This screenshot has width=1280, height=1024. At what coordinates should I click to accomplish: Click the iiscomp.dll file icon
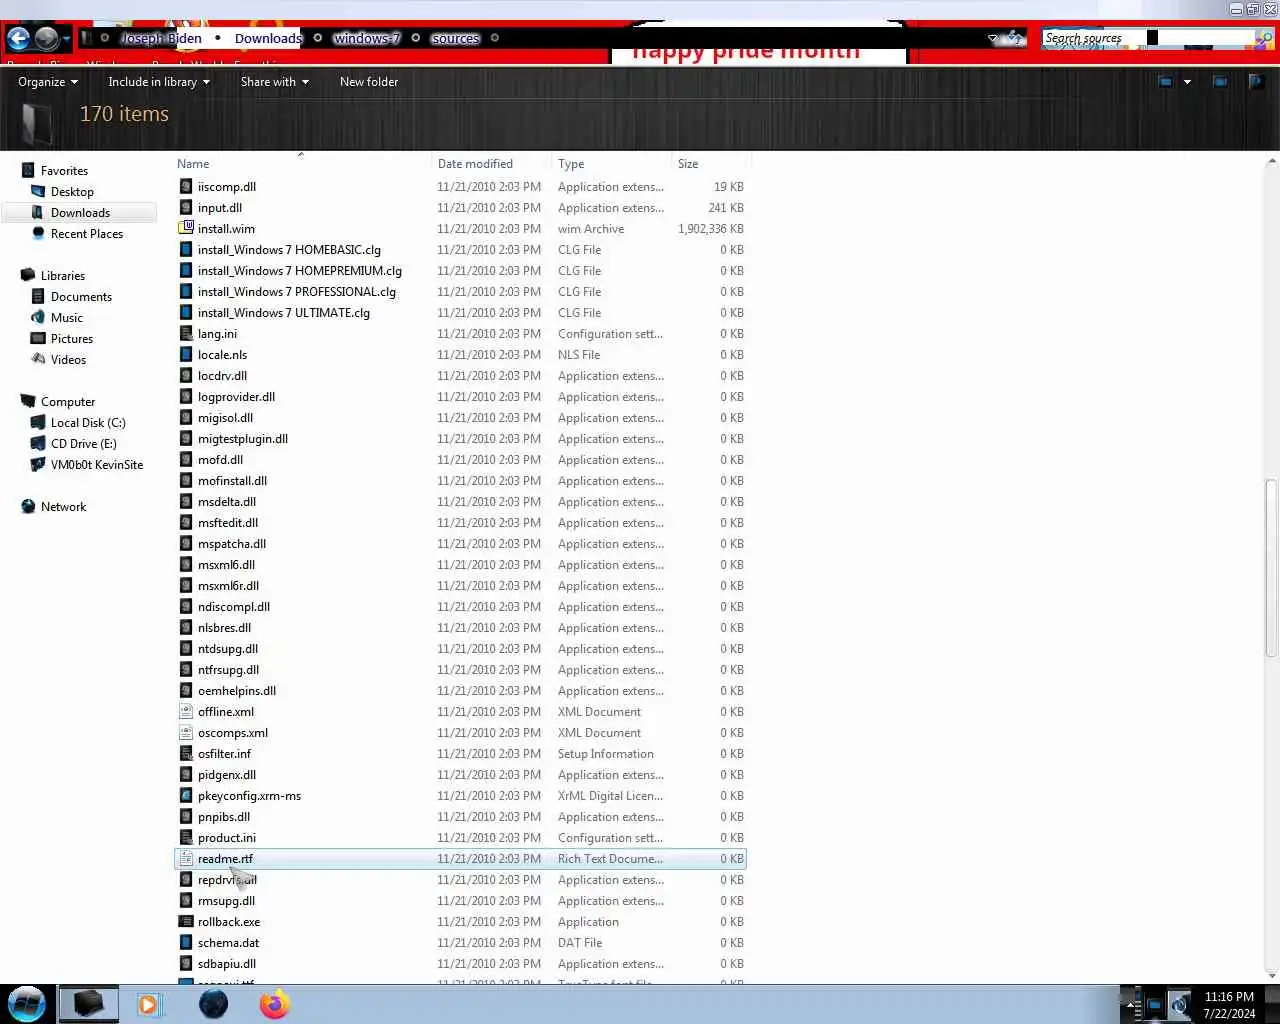pos(186,186)
